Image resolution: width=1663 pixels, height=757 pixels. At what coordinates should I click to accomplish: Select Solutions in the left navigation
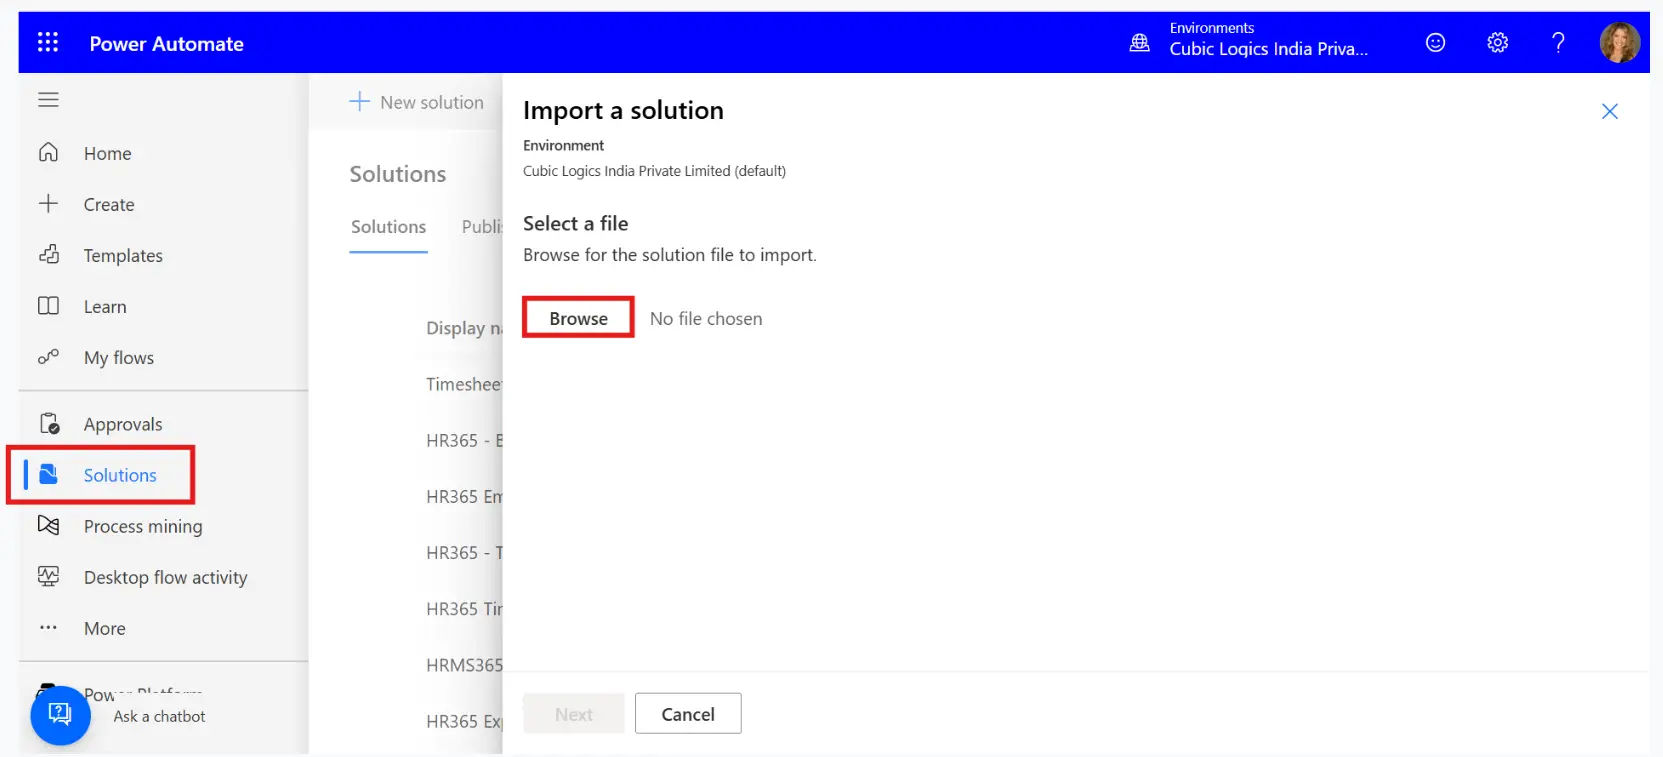point(119,475)
